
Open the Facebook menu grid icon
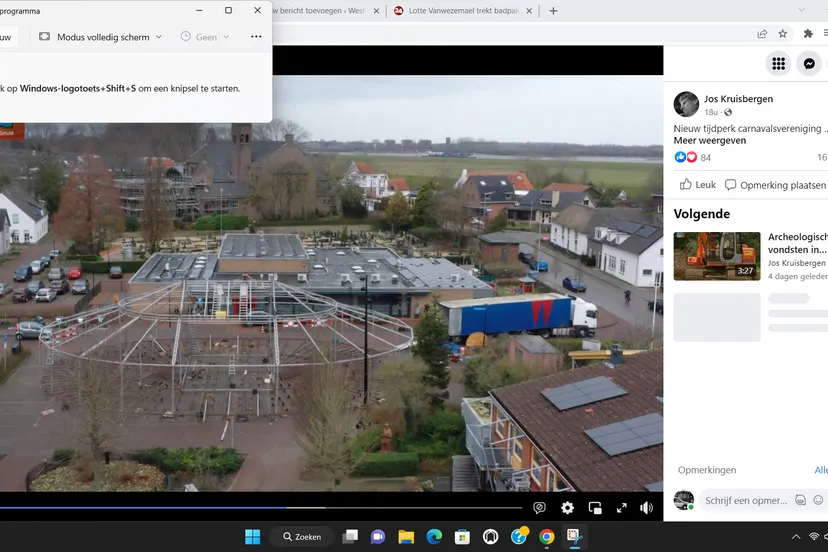[778, 64]
